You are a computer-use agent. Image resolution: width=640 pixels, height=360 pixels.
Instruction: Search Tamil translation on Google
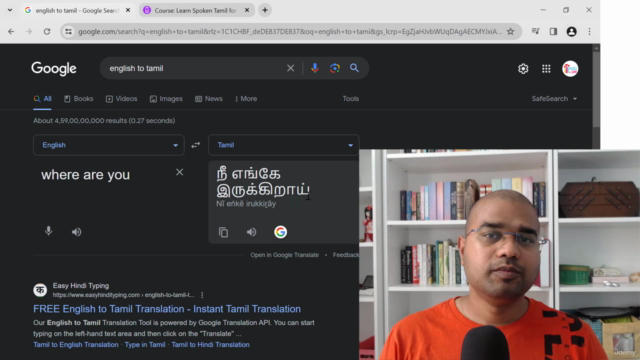coord(280,232)
